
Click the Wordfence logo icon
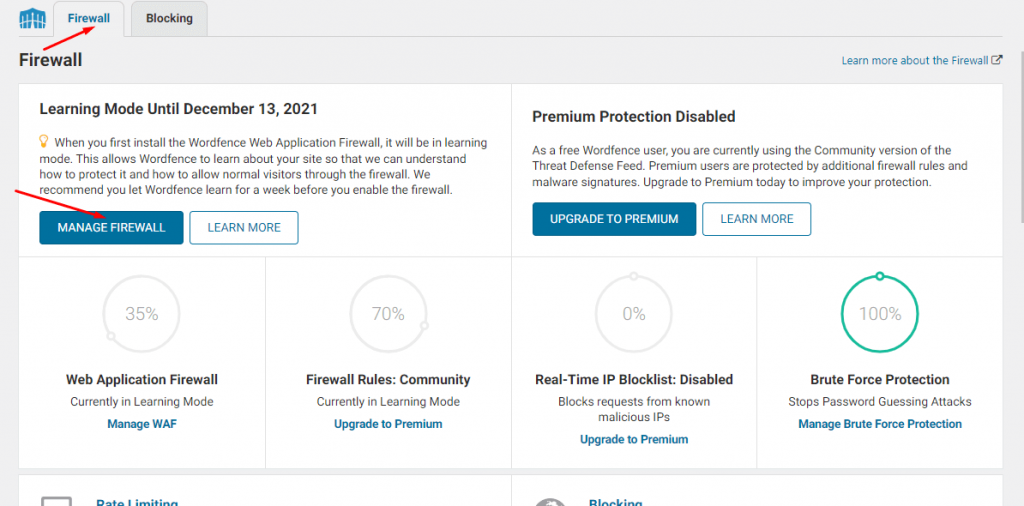[x=33, y=19]
